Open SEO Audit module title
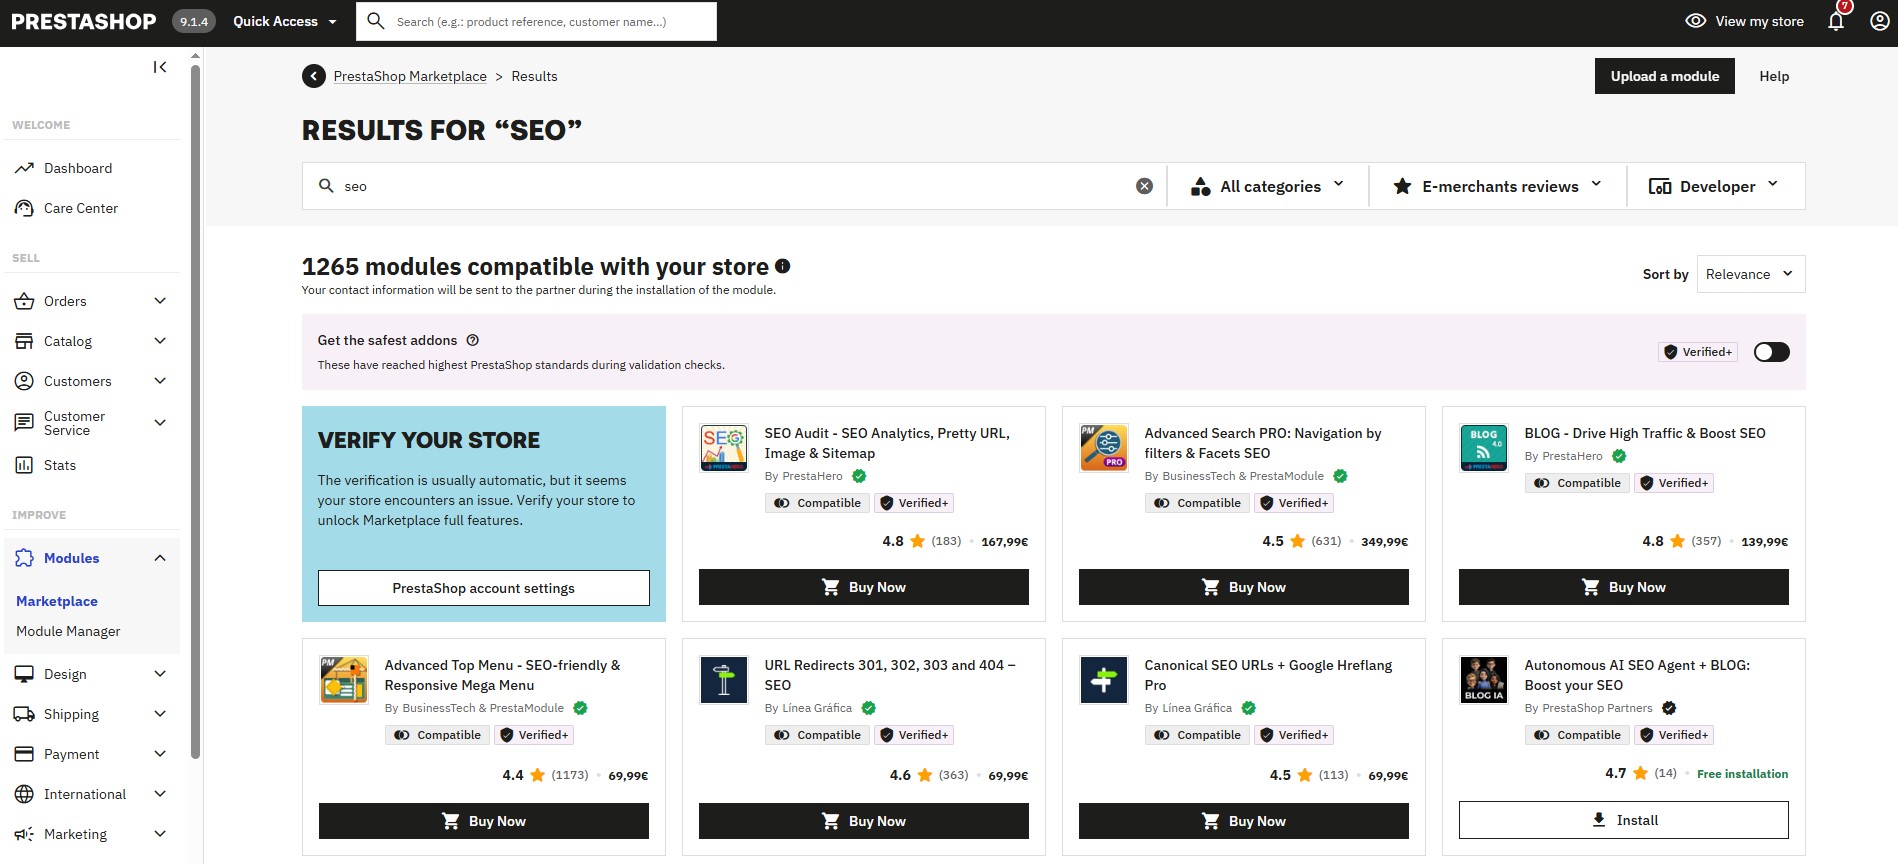Viewport: 1898px width, 864px height. 887,443
